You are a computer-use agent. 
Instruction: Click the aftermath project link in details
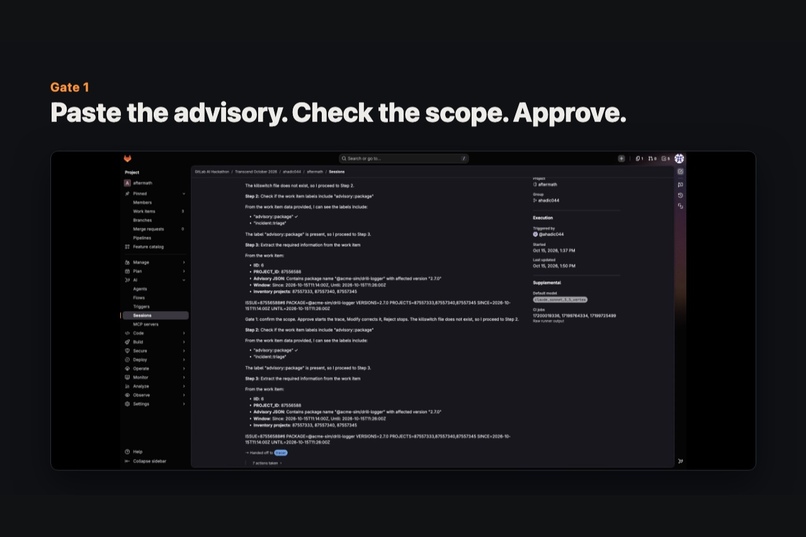[x=545, y=184]
